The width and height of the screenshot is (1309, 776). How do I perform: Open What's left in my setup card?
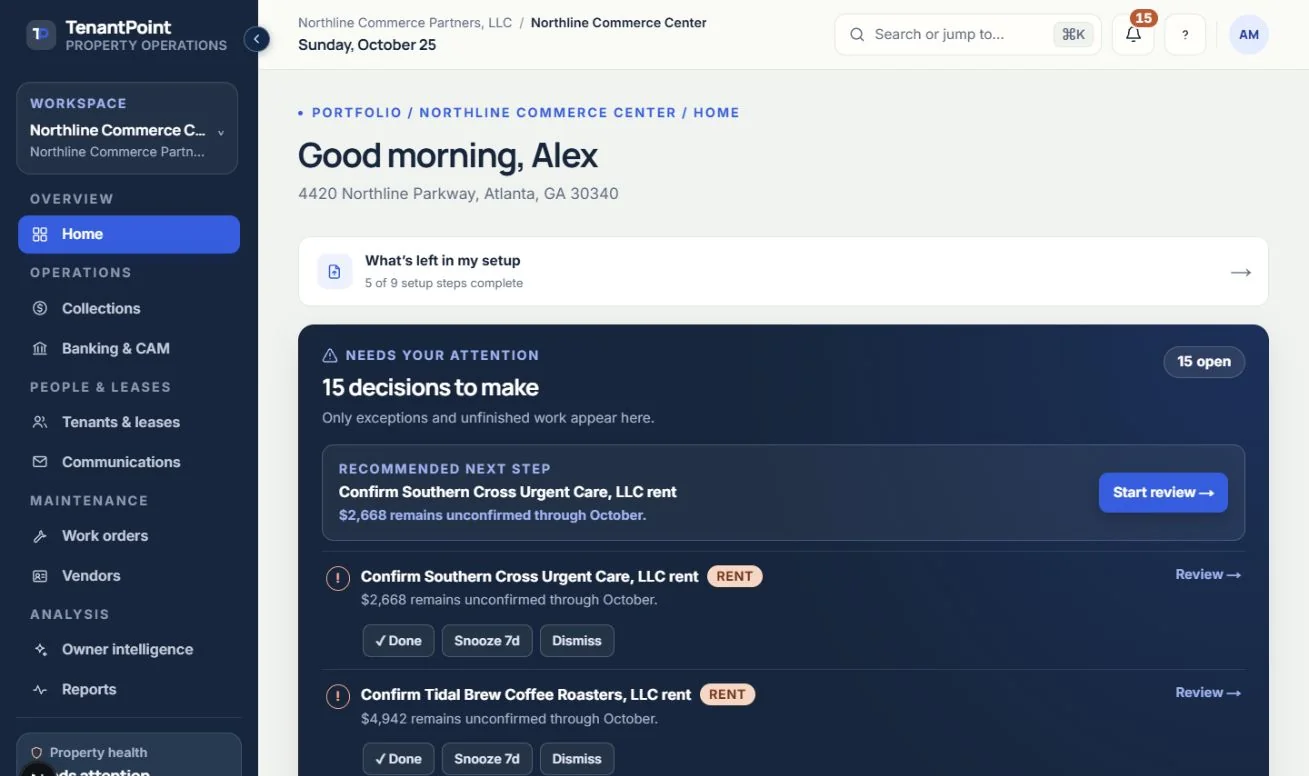(783, 271)
